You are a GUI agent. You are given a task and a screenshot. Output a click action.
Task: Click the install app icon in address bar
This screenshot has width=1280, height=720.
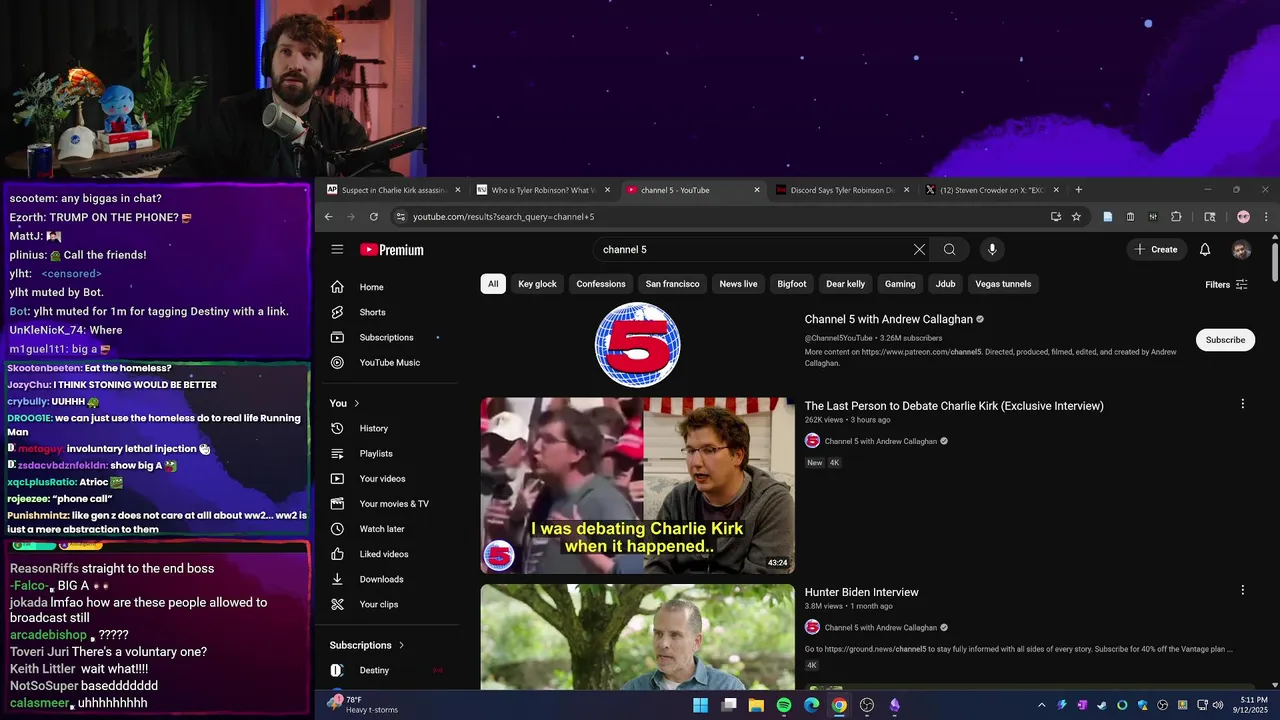(x=1056, y=216)
